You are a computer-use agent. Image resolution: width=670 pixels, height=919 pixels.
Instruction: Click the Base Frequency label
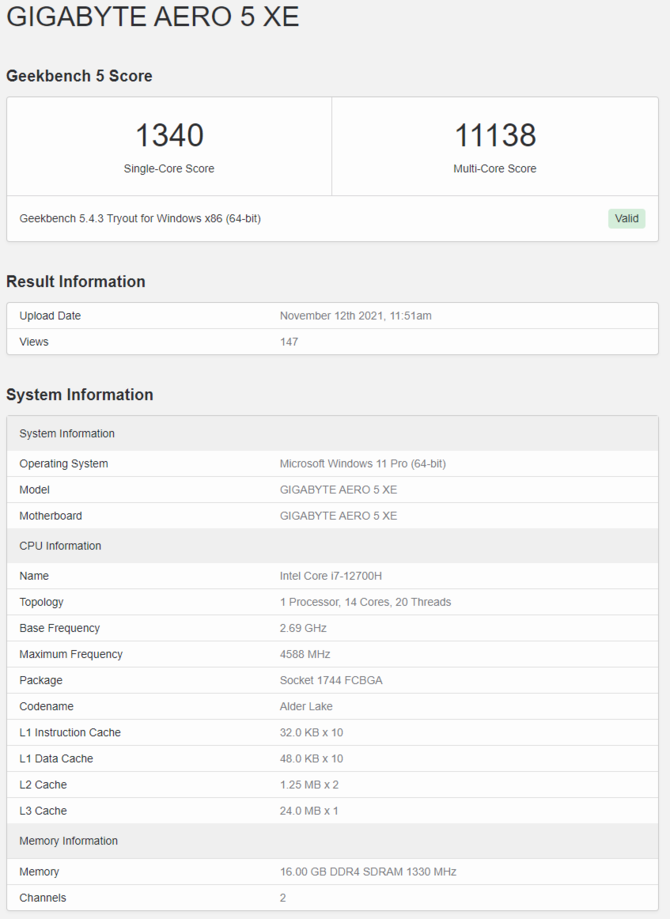point(60,628)
